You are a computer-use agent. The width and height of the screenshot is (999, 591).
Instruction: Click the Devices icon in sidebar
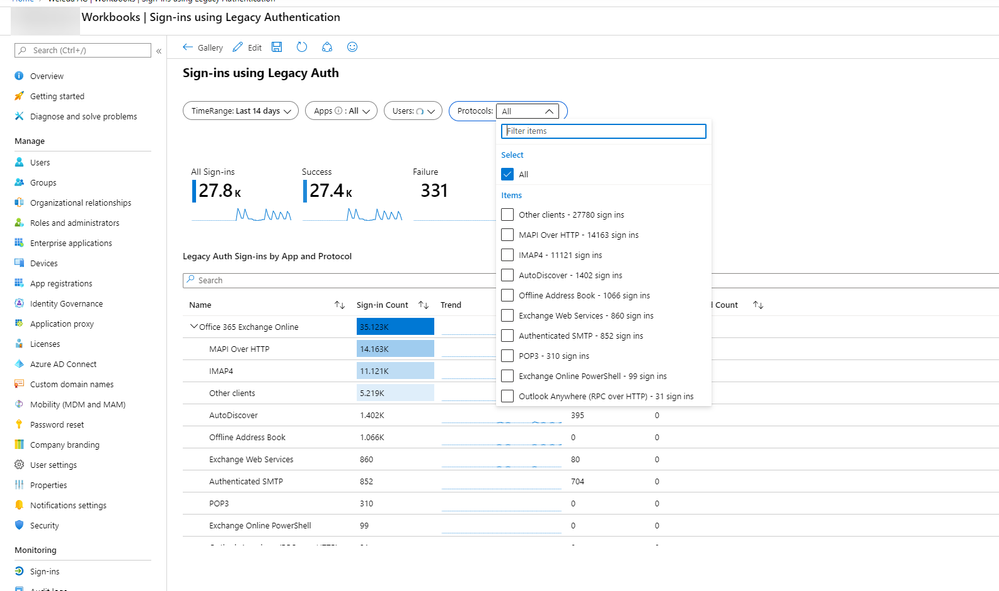pyautogui.click(x=19, y=263)
